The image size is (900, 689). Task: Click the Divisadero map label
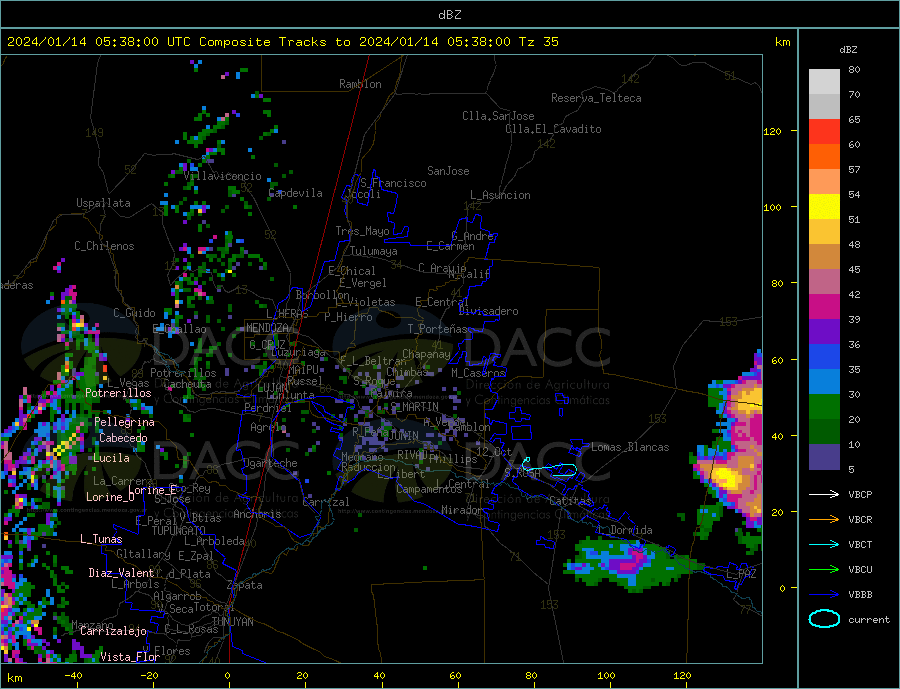click(488, 311)
